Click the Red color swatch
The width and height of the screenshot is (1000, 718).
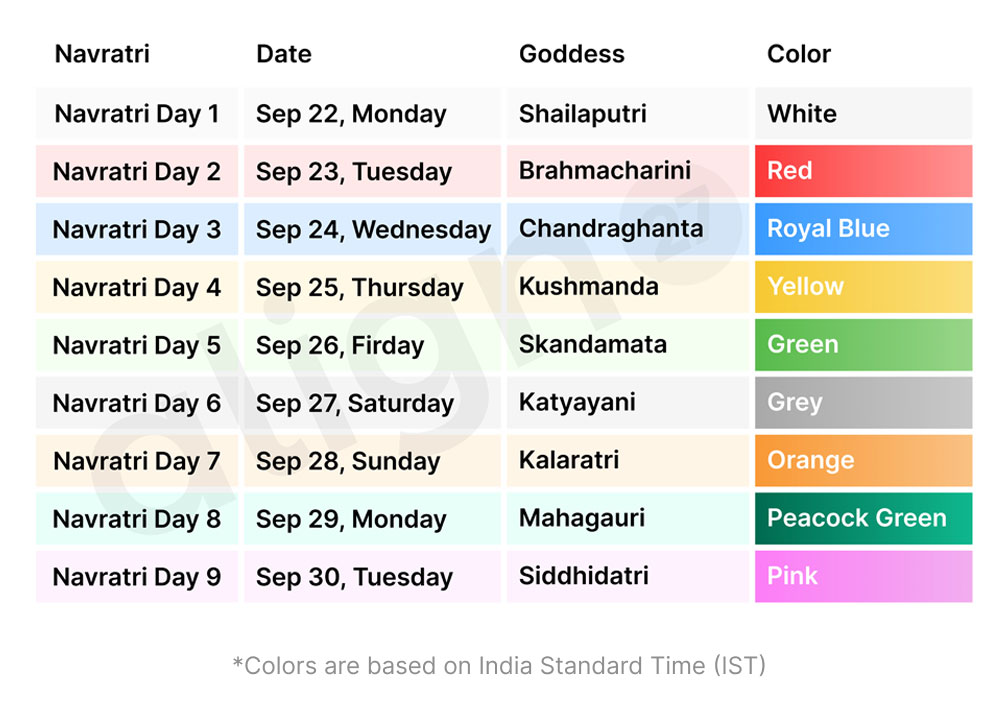coord(863,171)
